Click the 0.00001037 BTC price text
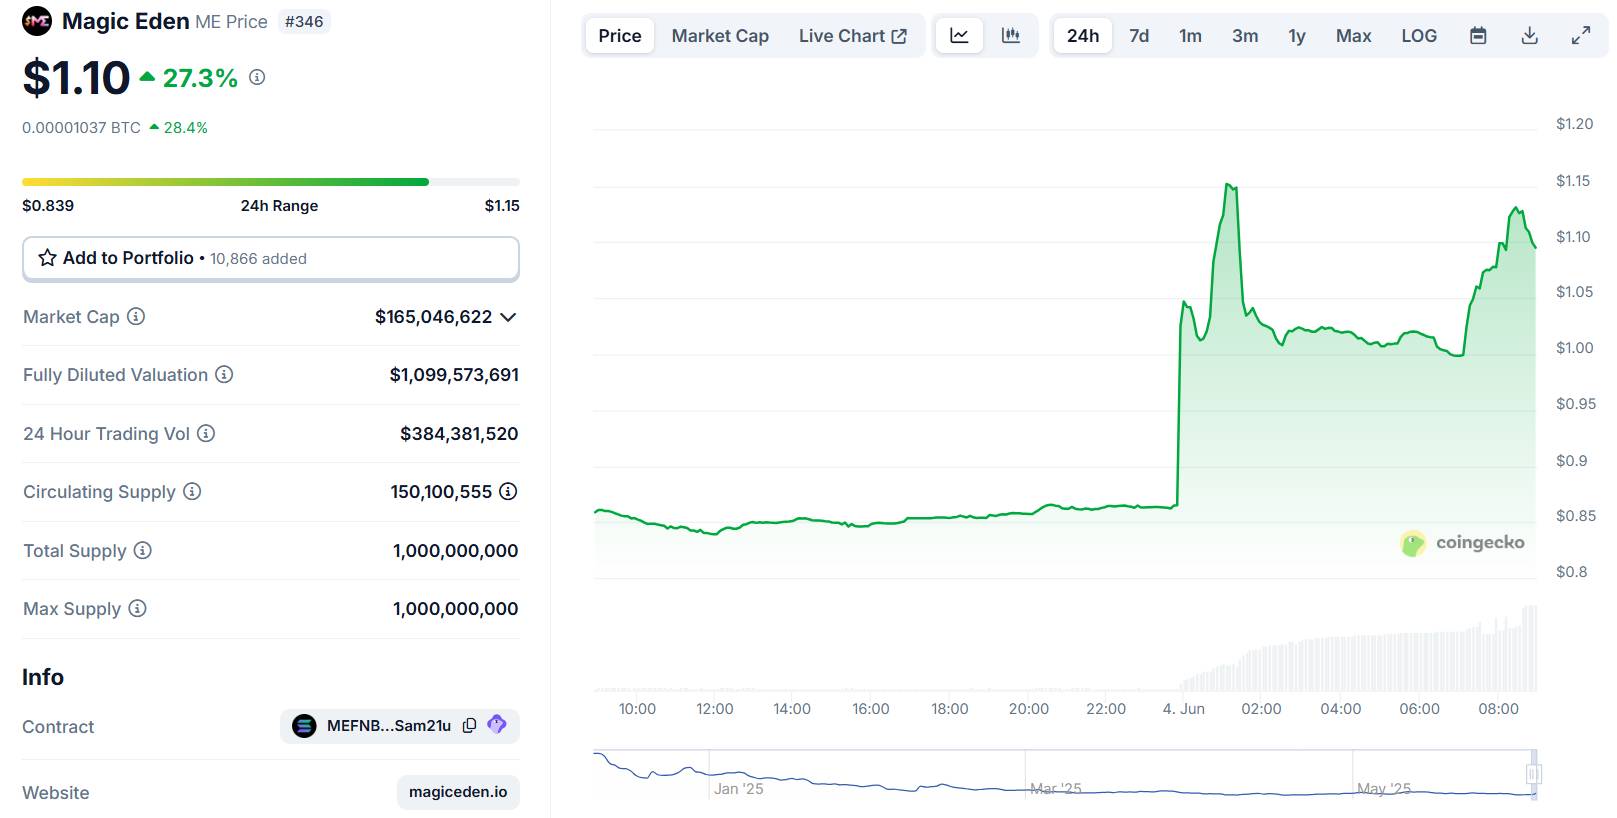Screen dimensions: 1617x818 tap(81, 128)
